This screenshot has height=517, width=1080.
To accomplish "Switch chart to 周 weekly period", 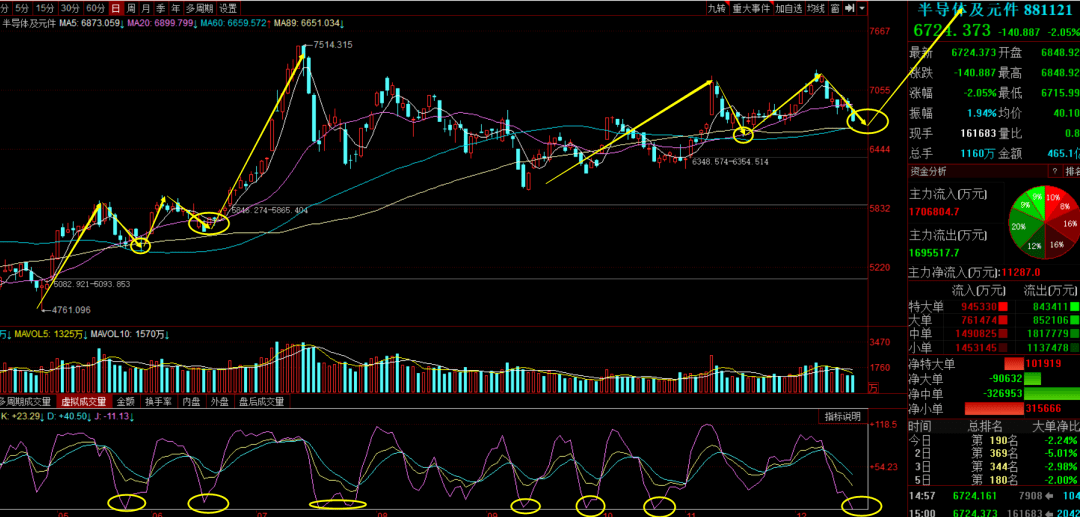I will tap(130, 7).
